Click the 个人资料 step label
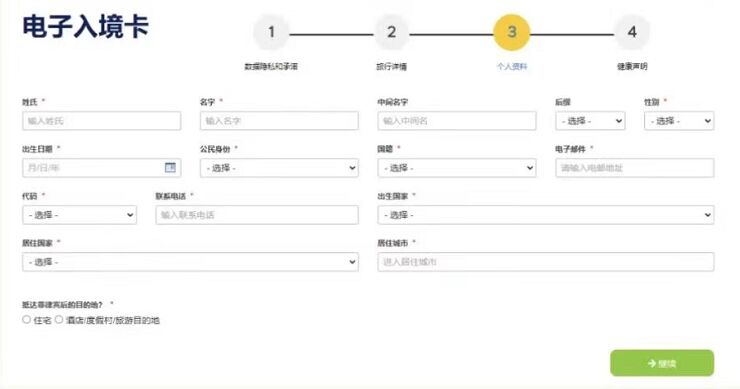The image size is (740, 389). 512,67
